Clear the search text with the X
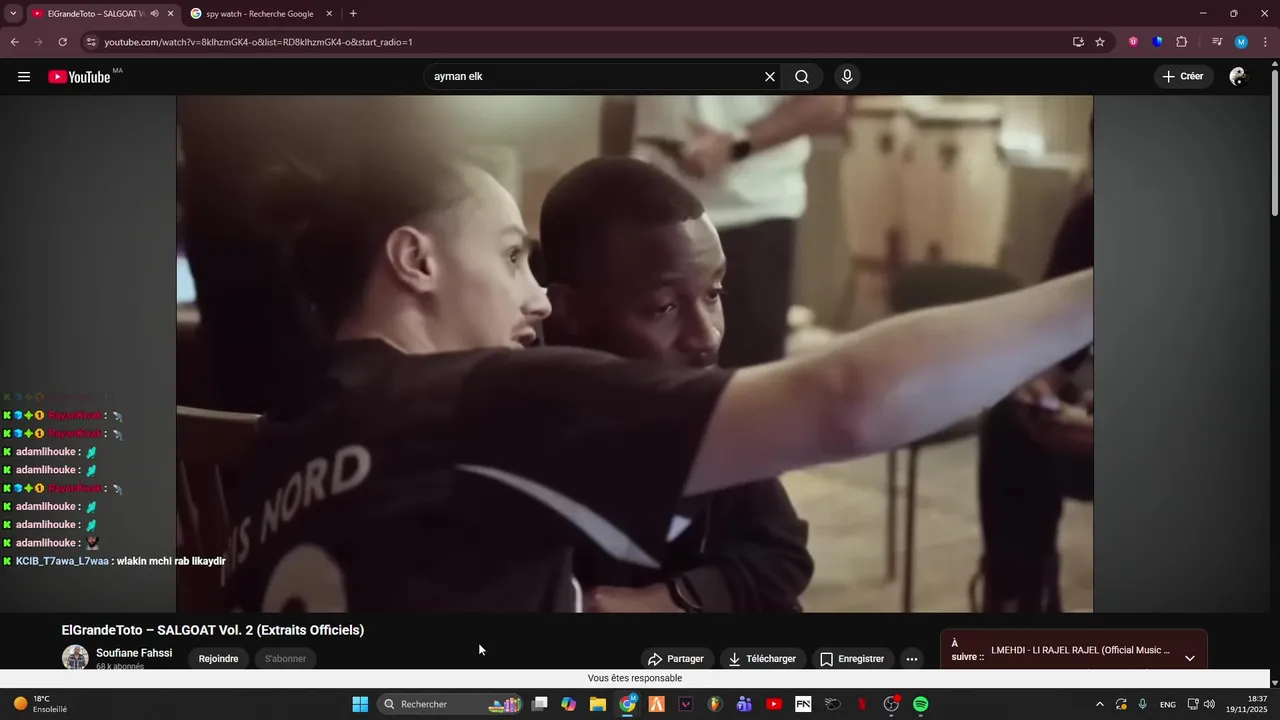Screen dimensions: 1280x720 click(770, 77)
